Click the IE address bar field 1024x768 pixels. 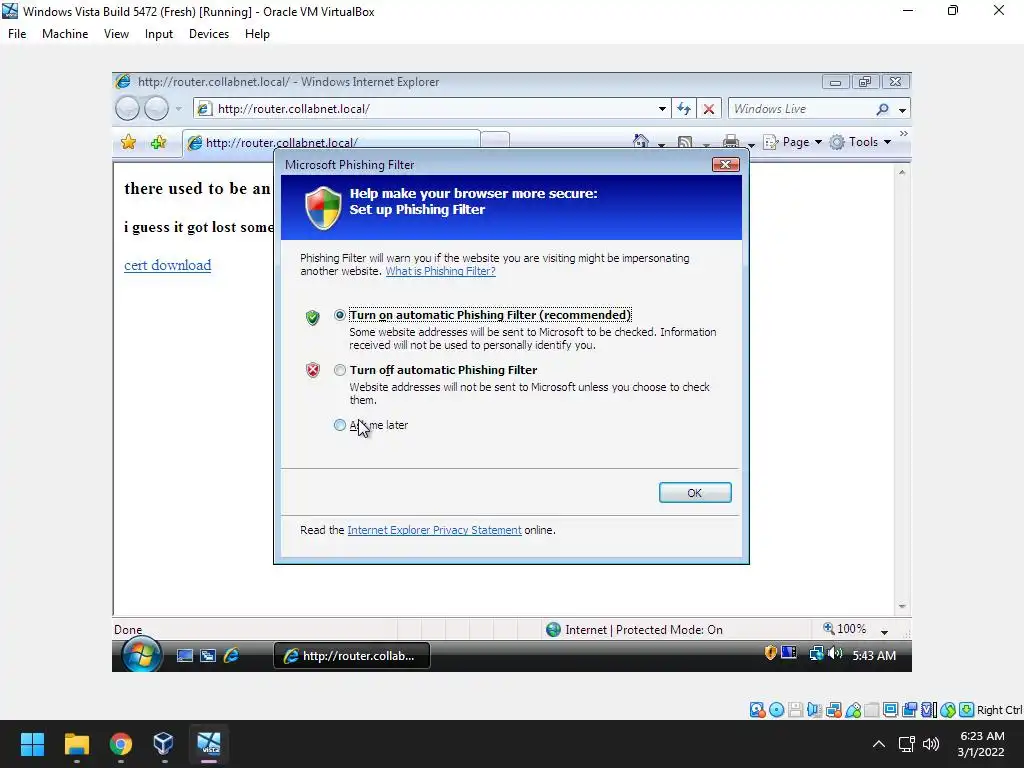pos(431,109)
